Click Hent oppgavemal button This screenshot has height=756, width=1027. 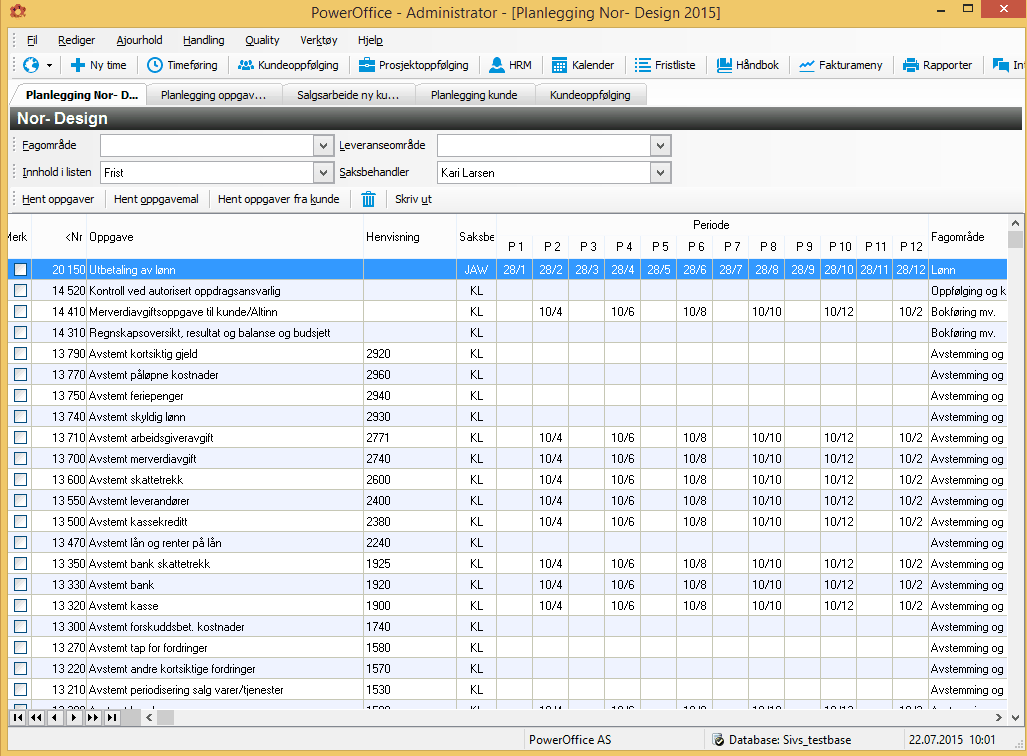click(x=156, y=199)
